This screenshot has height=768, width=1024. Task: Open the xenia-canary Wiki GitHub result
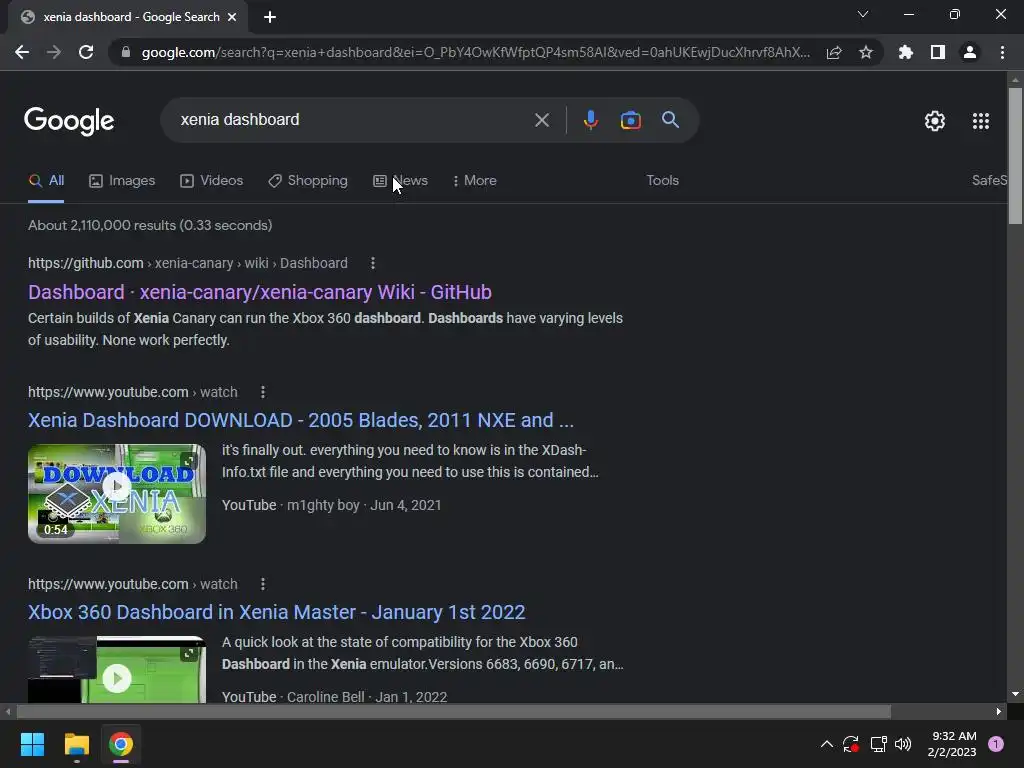pyautogui.click(x=260, y=292)
